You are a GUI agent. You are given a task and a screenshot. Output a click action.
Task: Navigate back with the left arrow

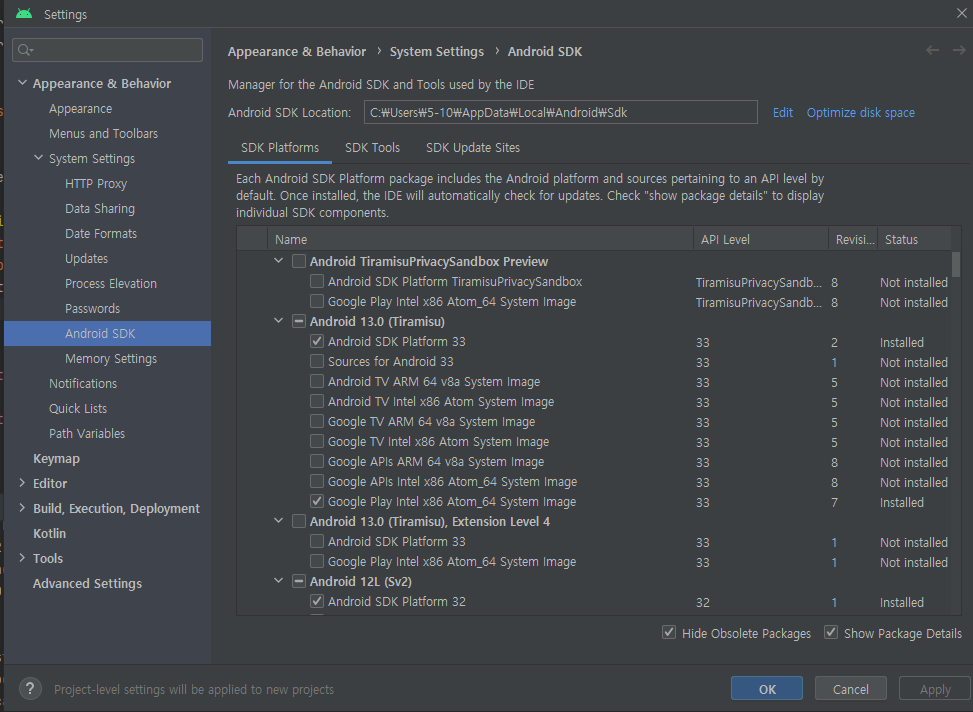tap(932, 50)
